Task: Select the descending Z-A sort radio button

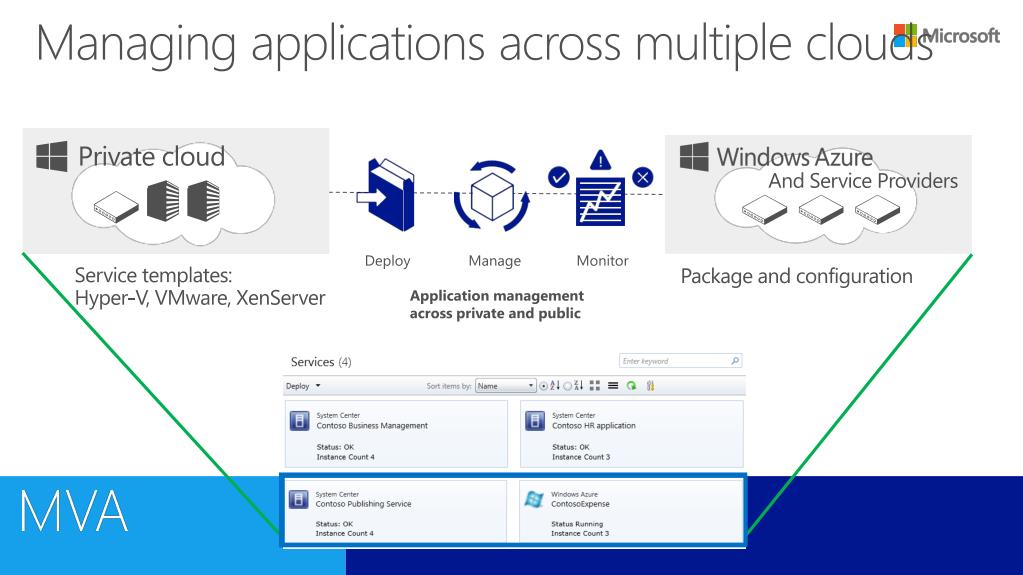Action: (568, 386)
